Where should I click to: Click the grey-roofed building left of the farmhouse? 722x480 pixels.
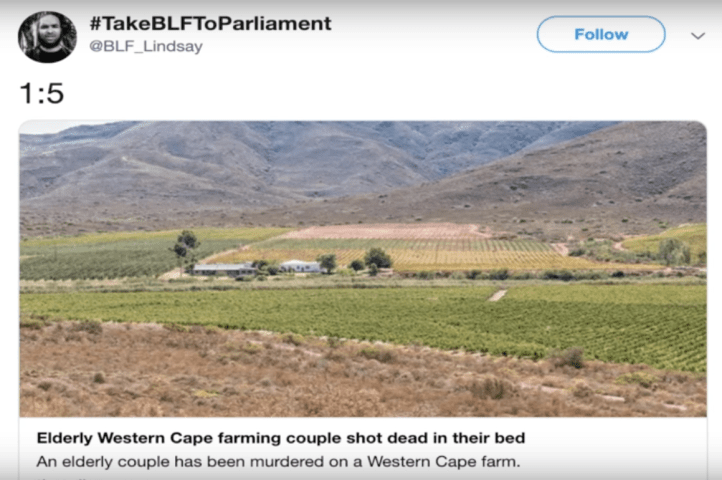point(224,269)
